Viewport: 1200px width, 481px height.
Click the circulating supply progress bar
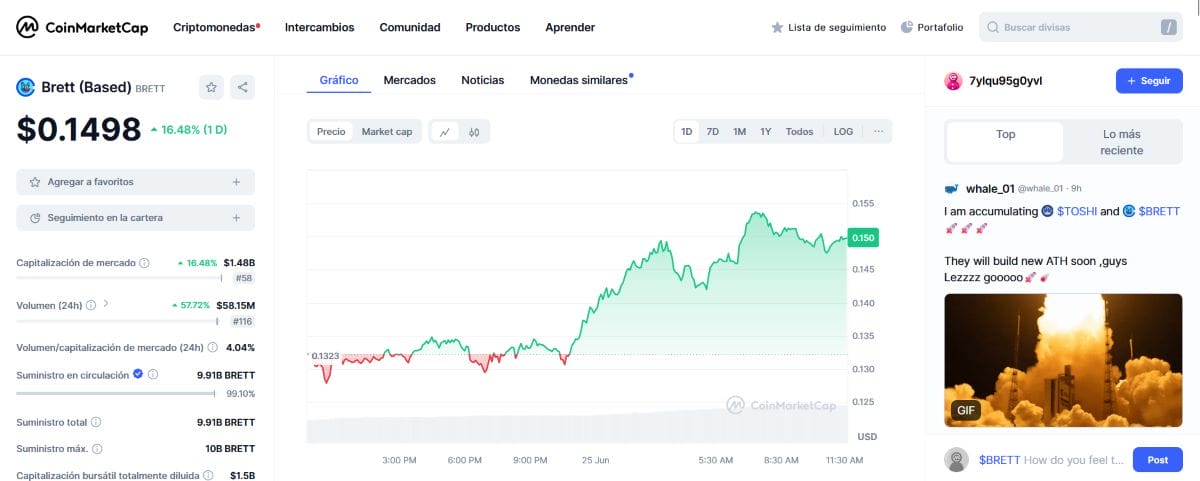coord(115,394)
